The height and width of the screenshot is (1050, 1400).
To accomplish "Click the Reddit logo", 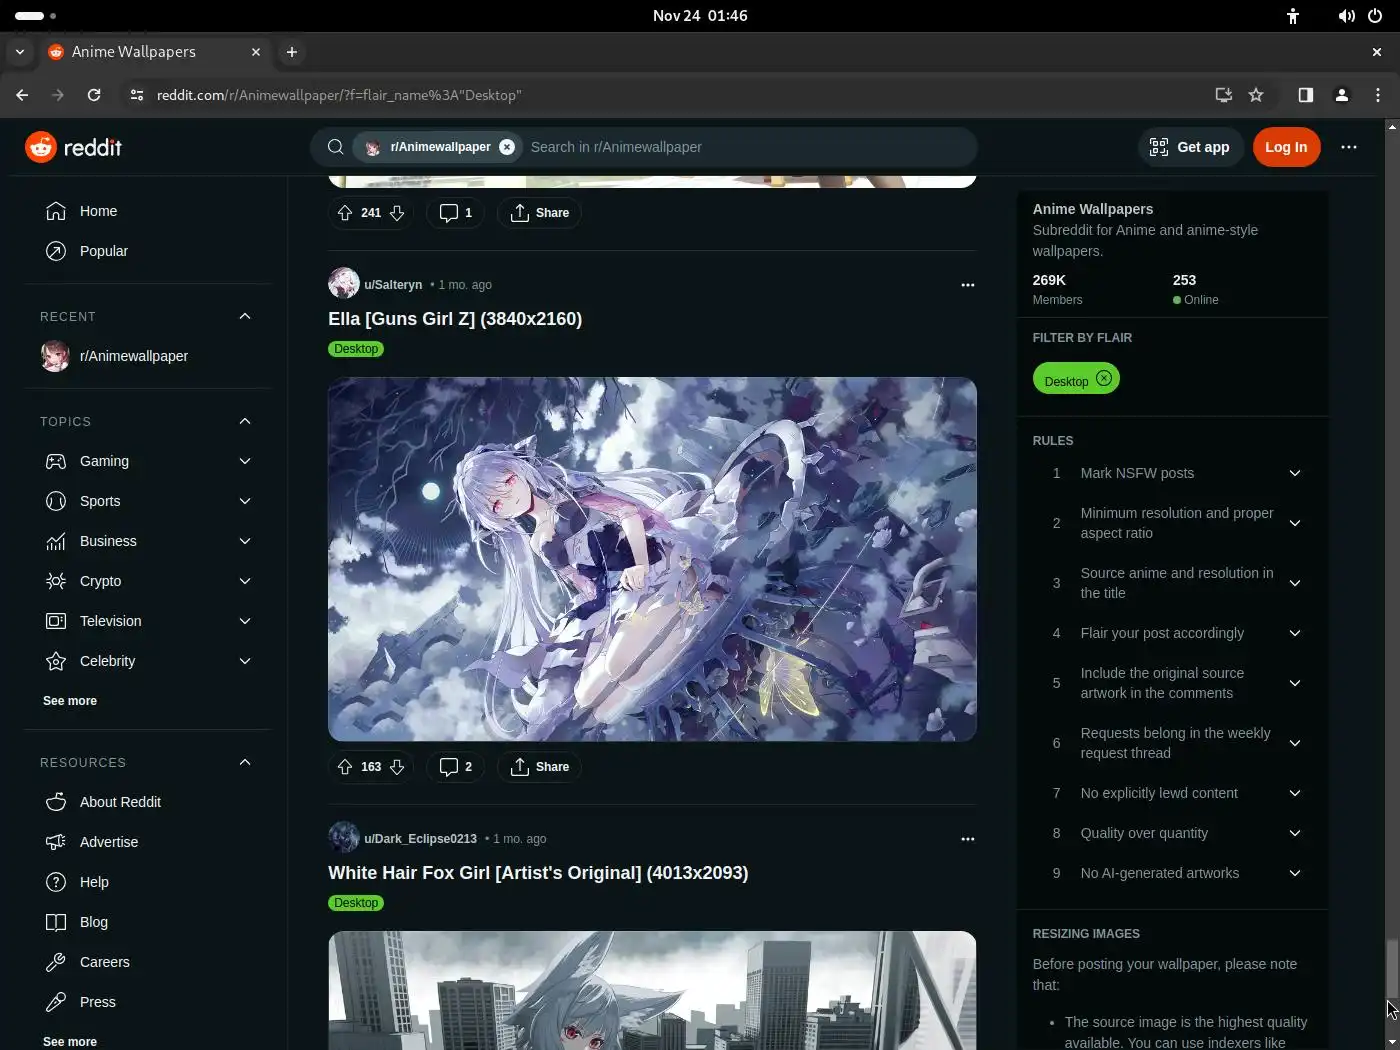I will [73, 147].
